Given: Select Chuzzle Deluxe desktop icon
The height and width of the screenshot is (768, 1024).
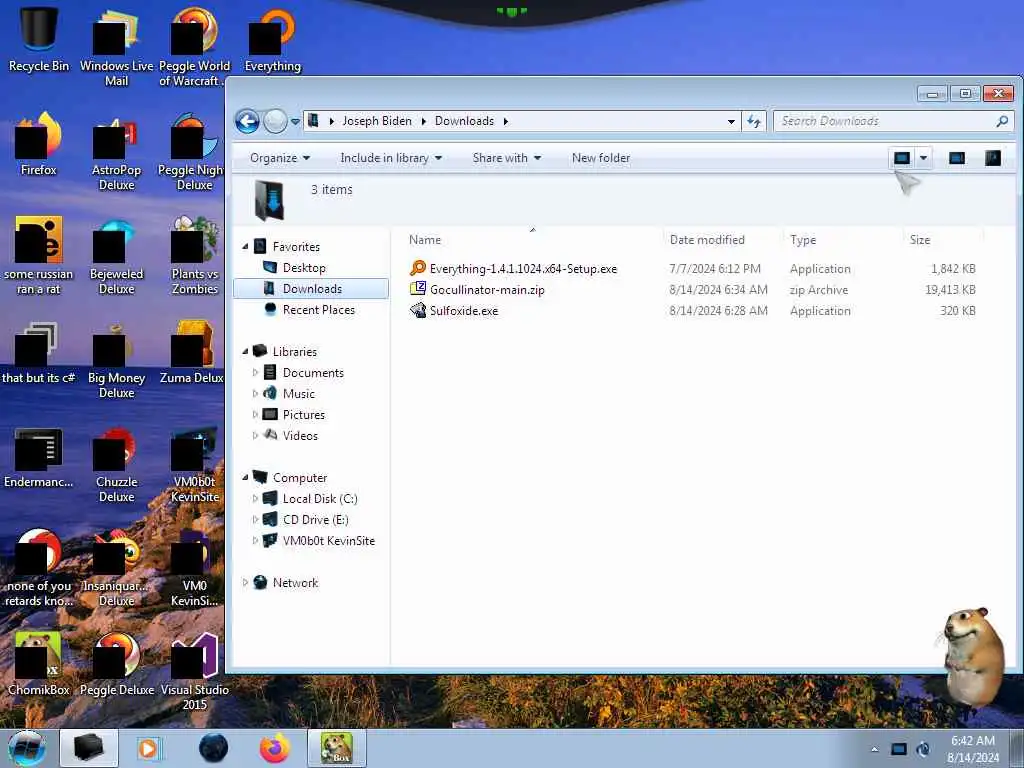Looking at the screenshot, I should [116, 464].
